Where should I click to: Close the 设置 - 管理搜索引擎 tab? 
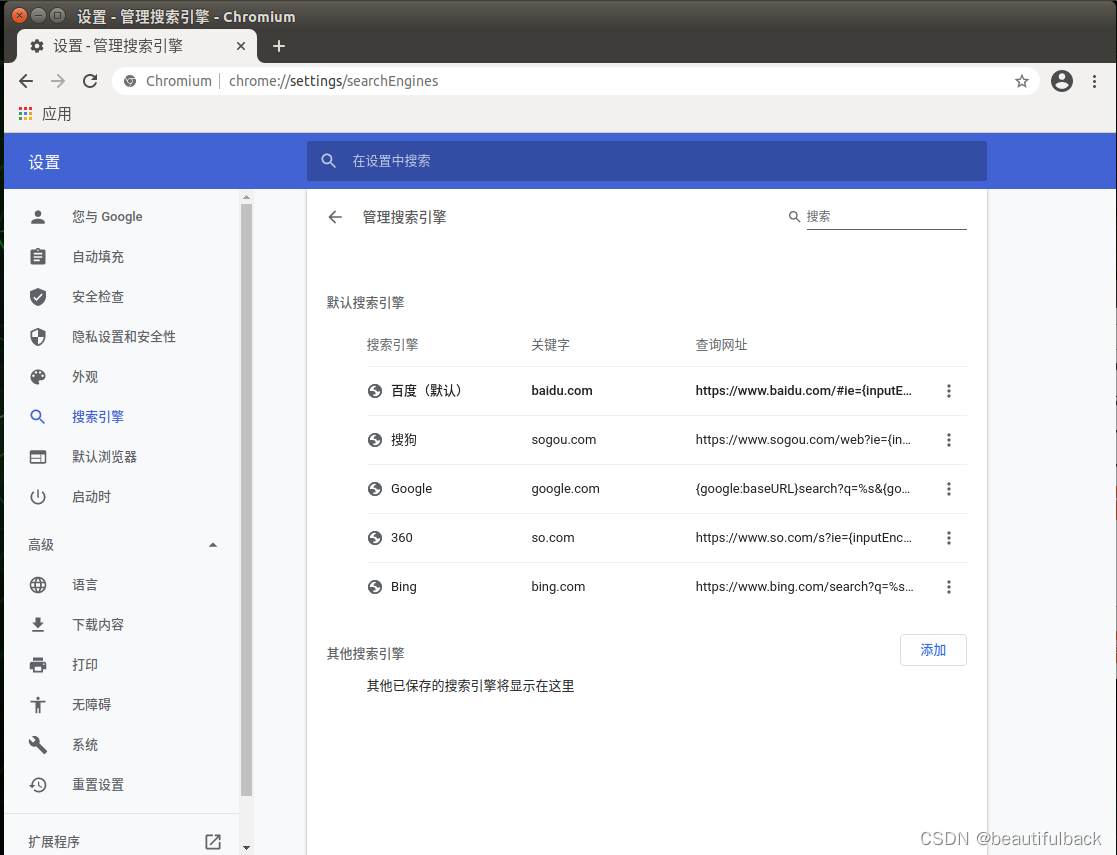point(241,46)
